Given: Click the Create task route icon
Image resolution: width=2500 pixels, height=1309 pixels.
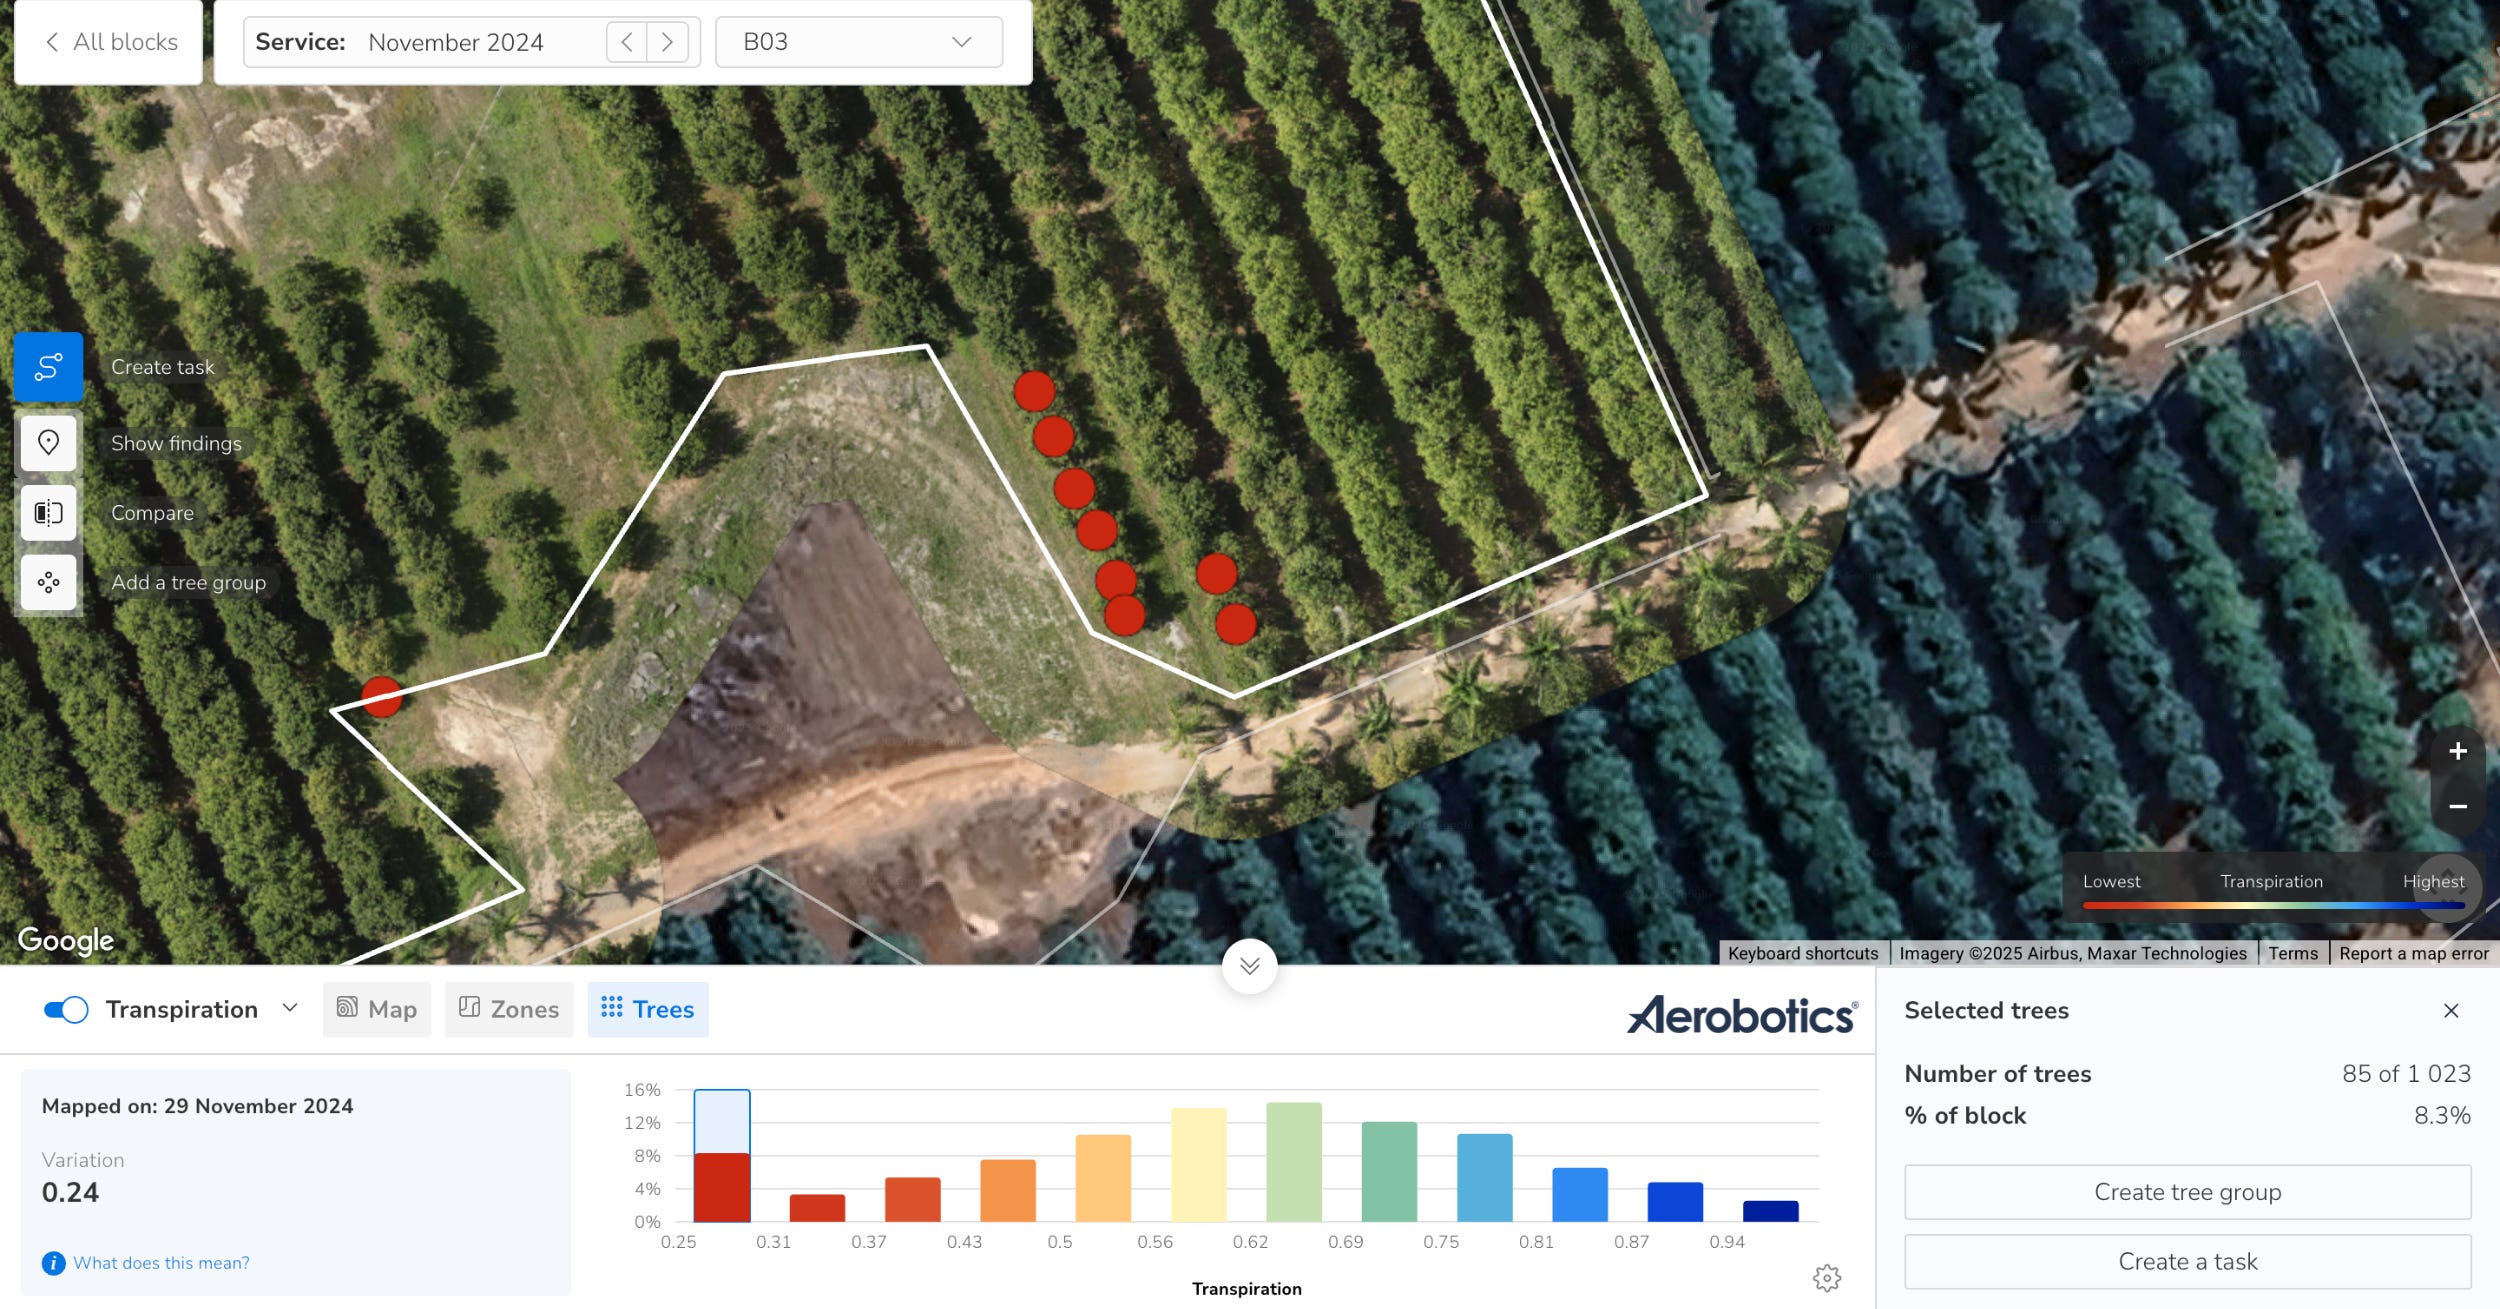Looking at the screenshot, I should tap(48, 367).
